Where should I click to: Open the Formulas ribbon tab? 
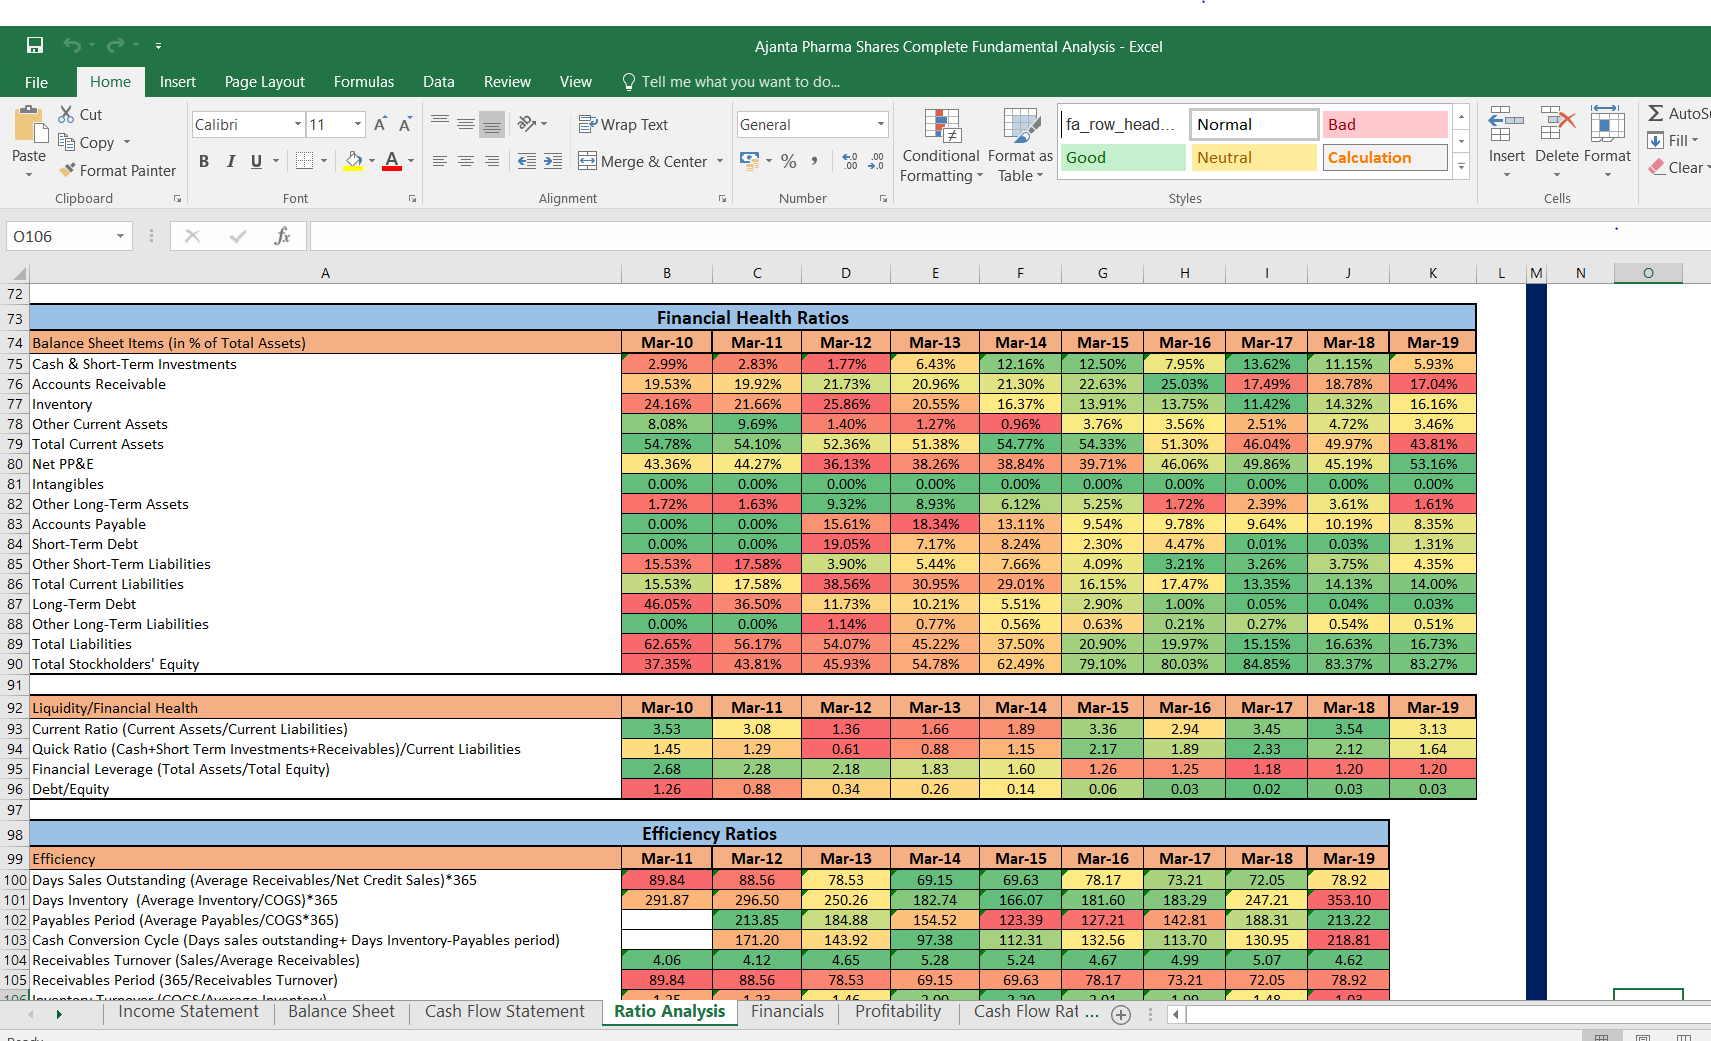click(x=364, y=82)
